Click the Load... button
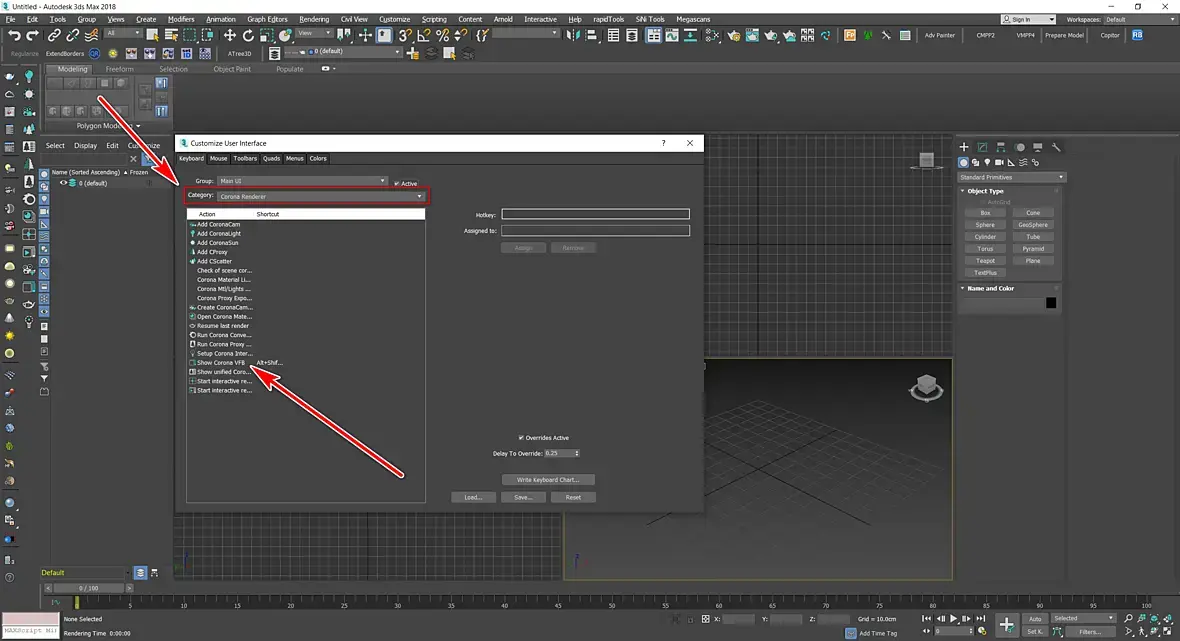1180x641 pixels. pyautogui.click(x=473, y=497)
